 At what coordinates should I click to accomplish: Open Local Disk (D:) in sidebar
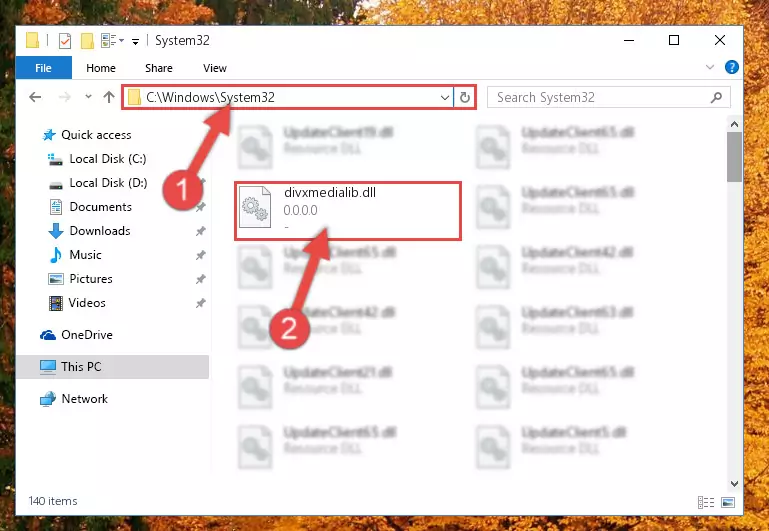pos(108,183)
